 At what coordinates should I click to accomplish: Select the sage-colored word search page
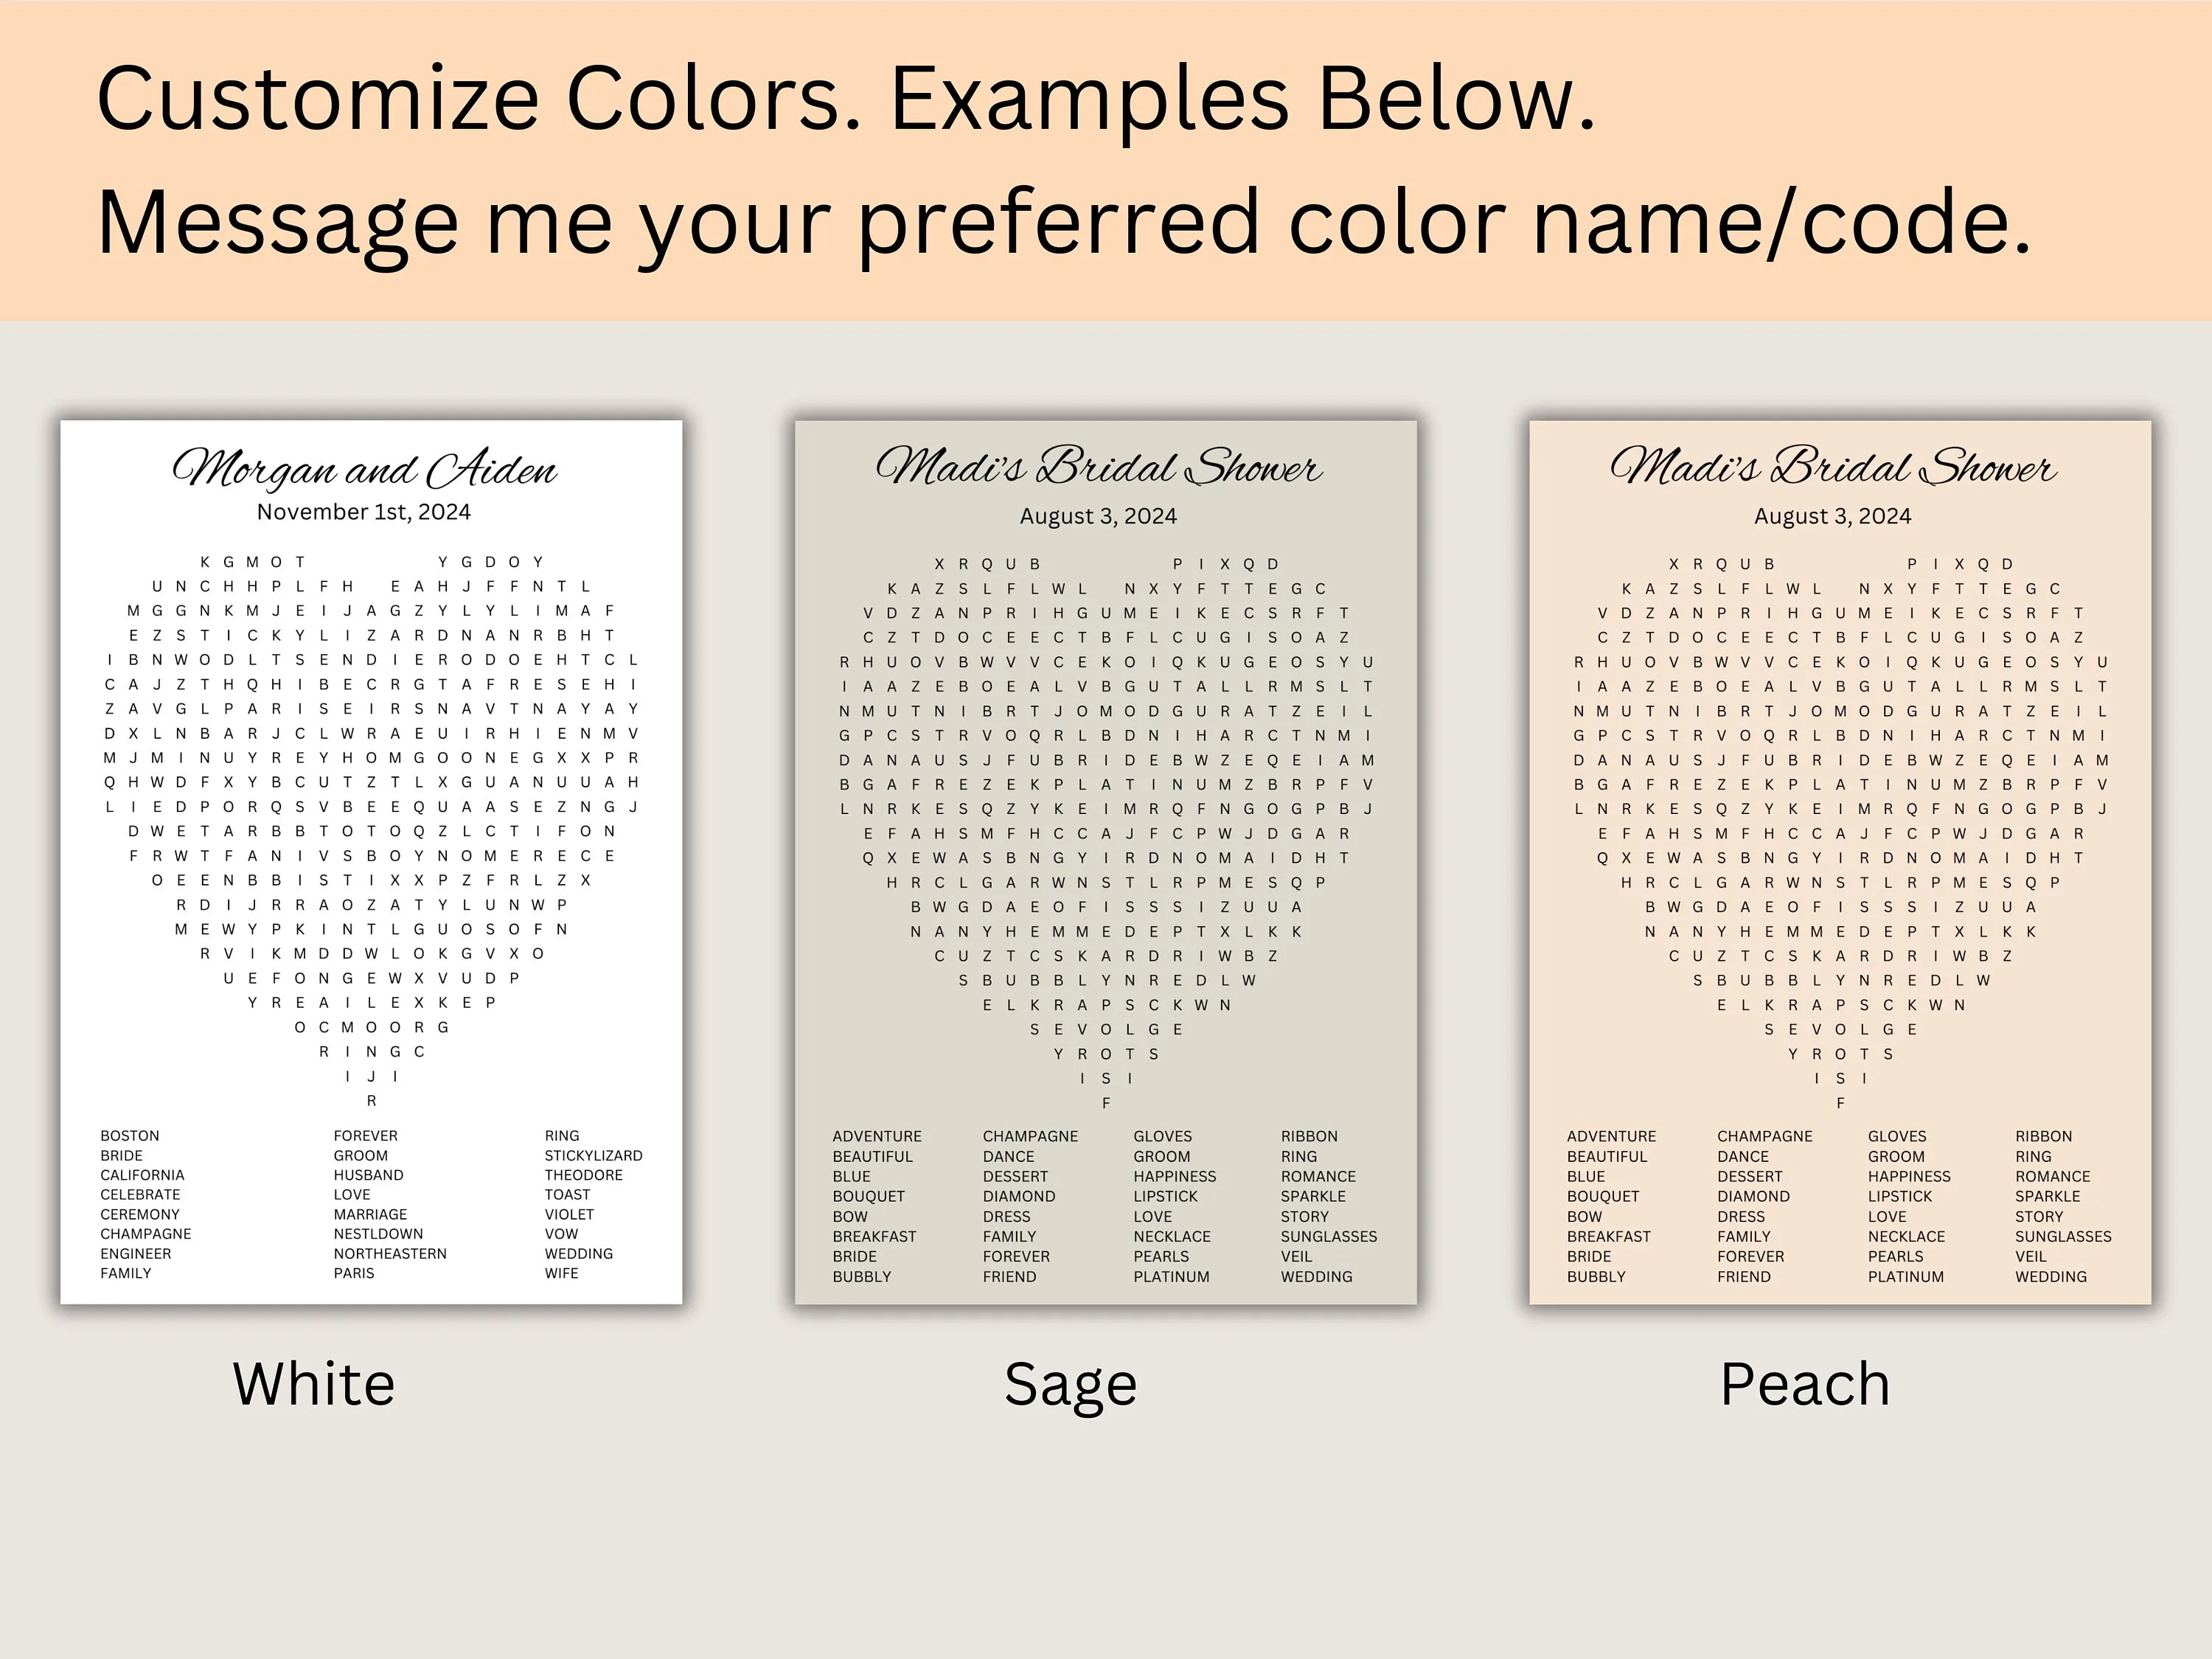1105,862
